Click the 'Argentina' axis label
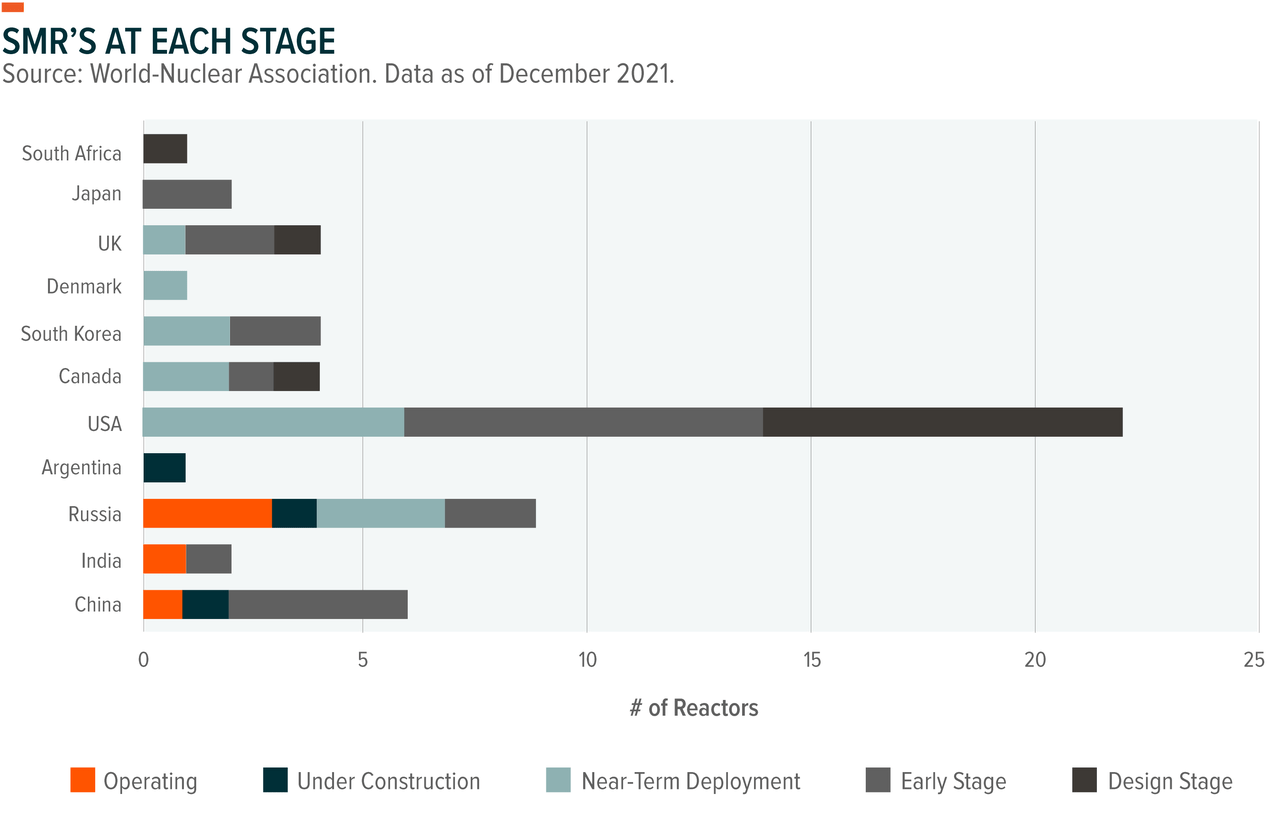This screenshot has height=817, width=1280. tap(82, 468)
